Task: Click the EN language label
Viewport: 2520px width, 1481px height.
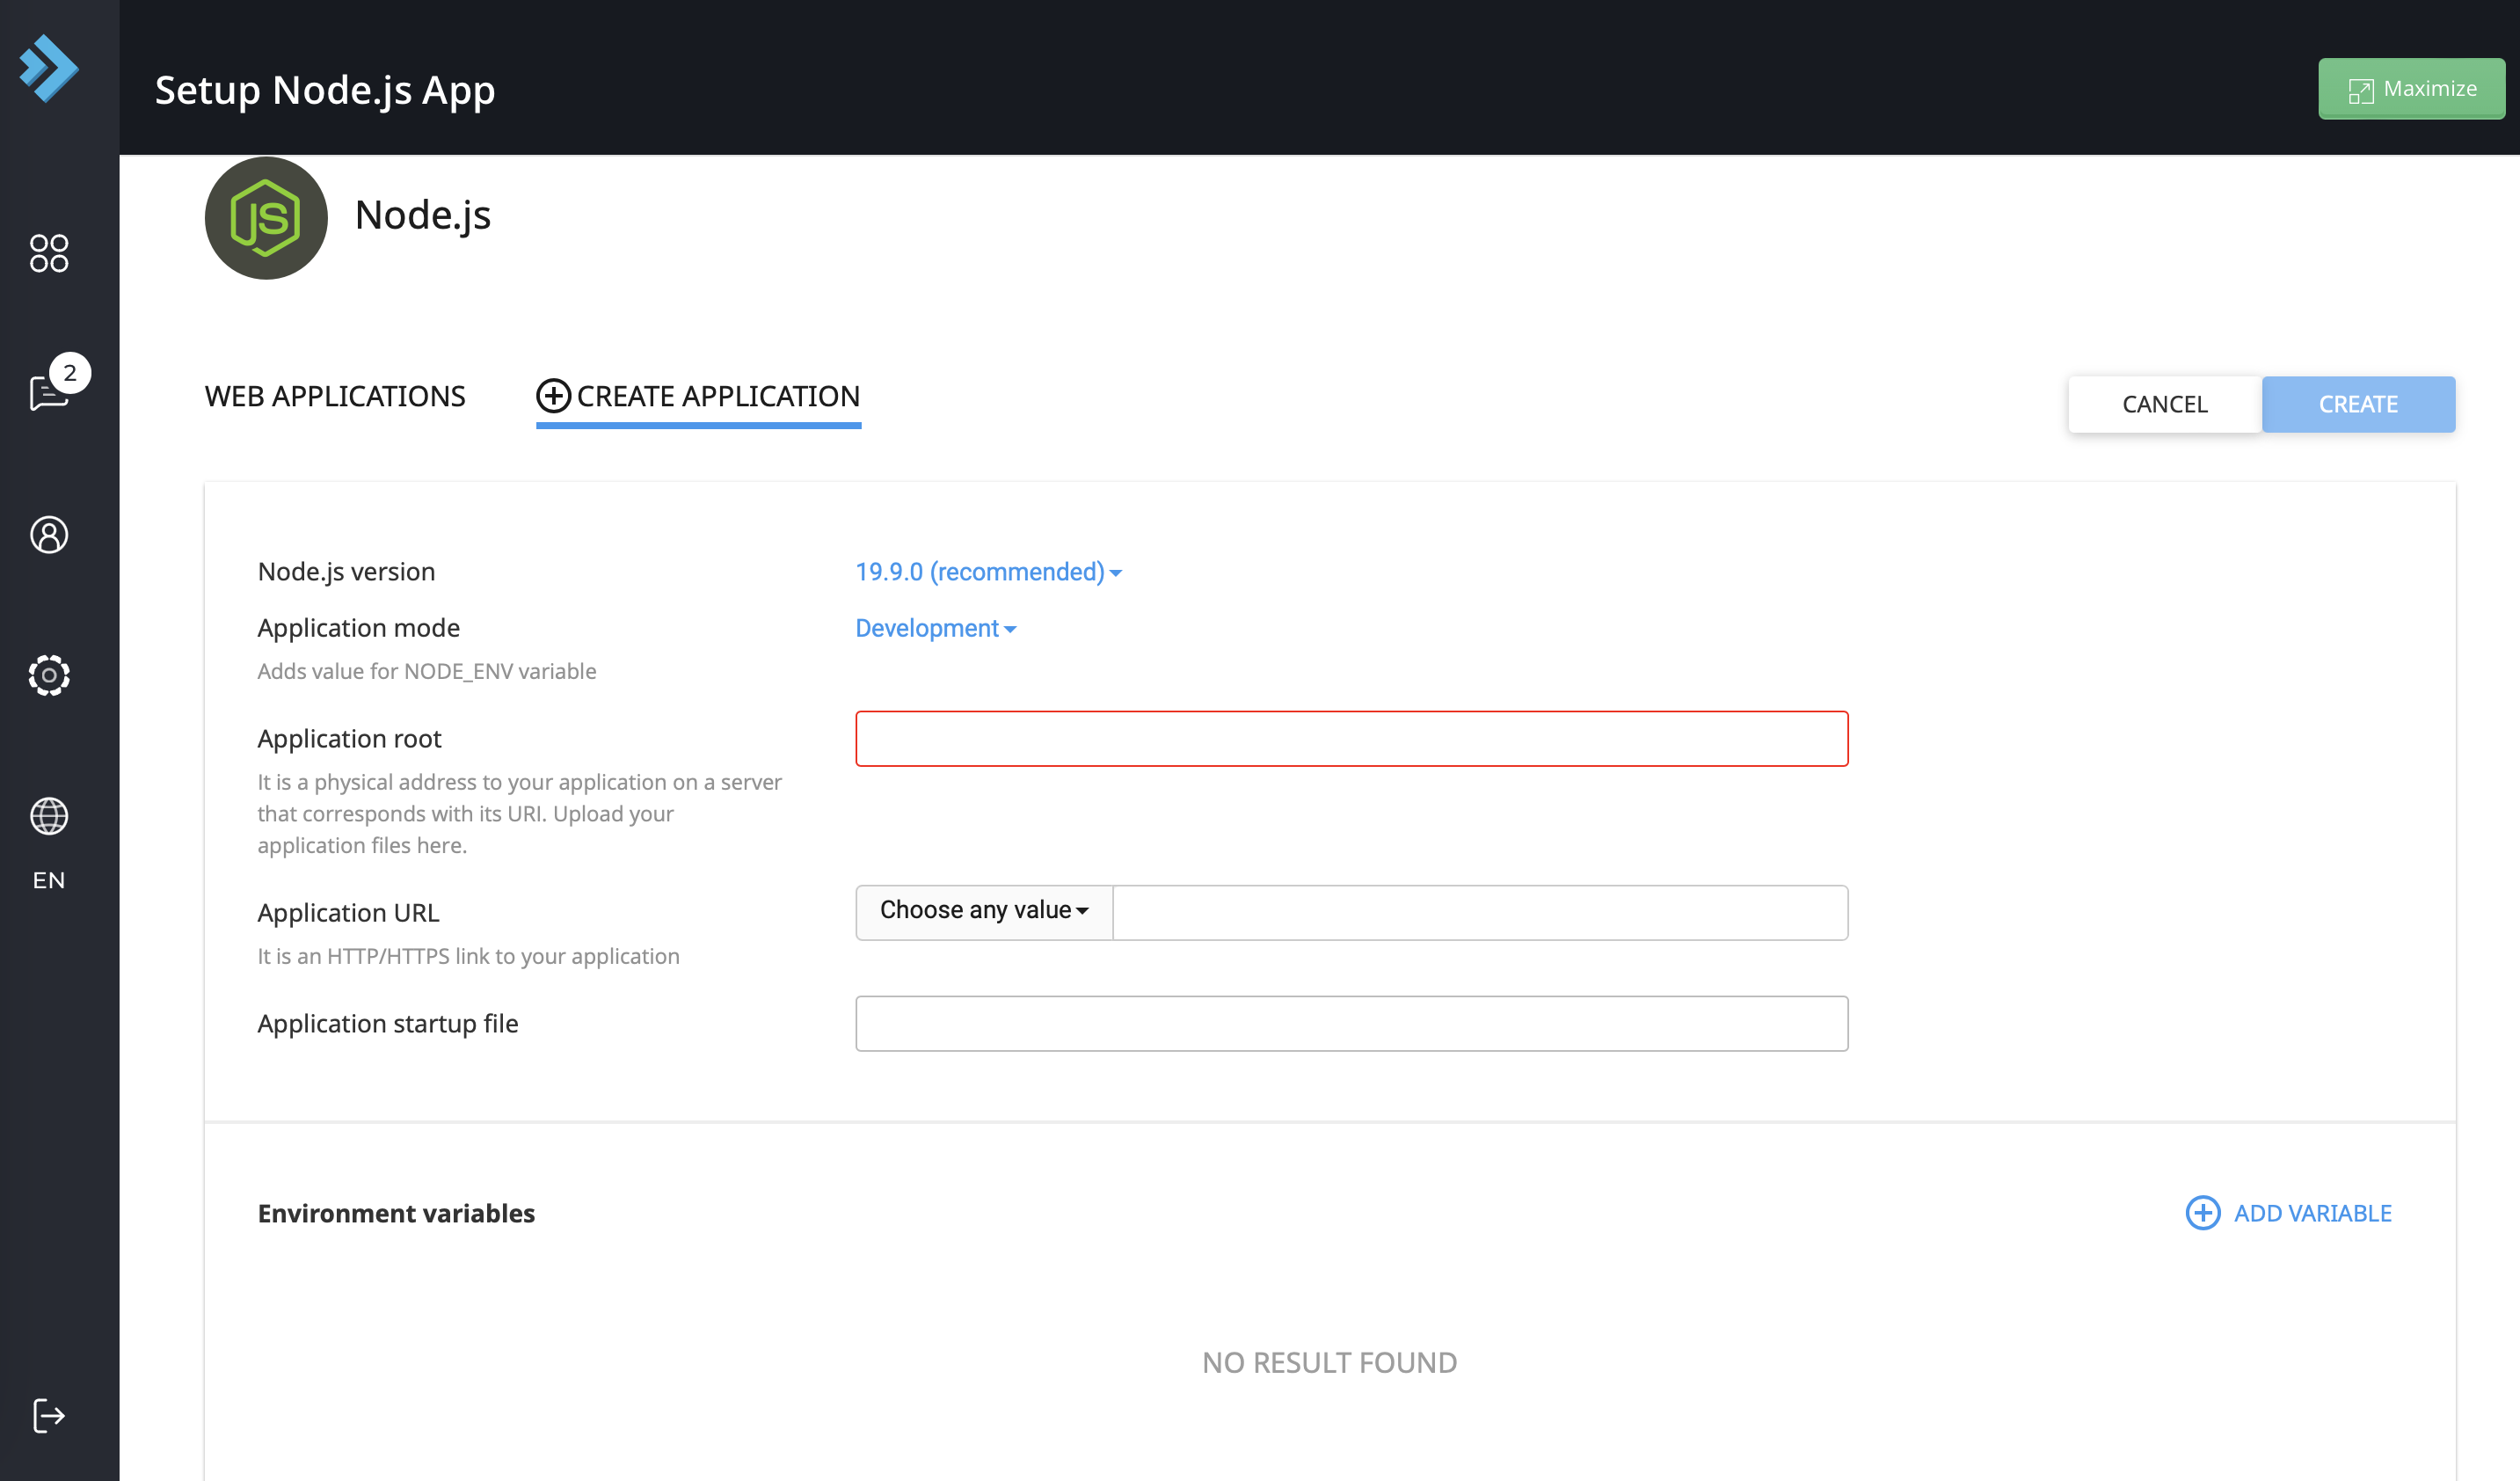Action: (49, 880)
